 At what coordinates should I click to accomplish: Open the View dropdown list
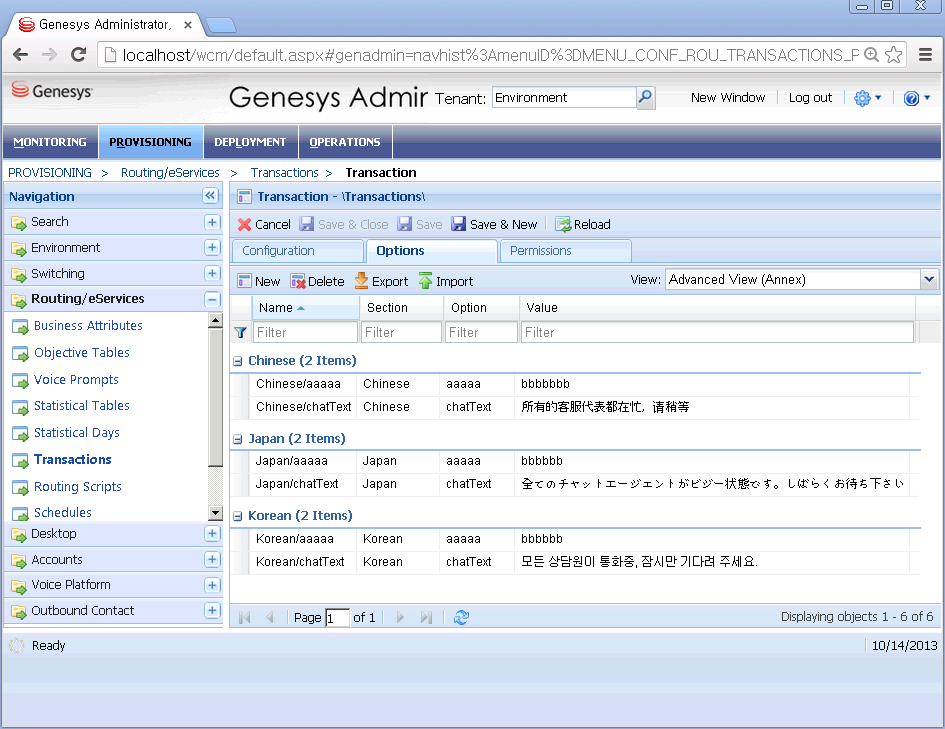[929, 280]
